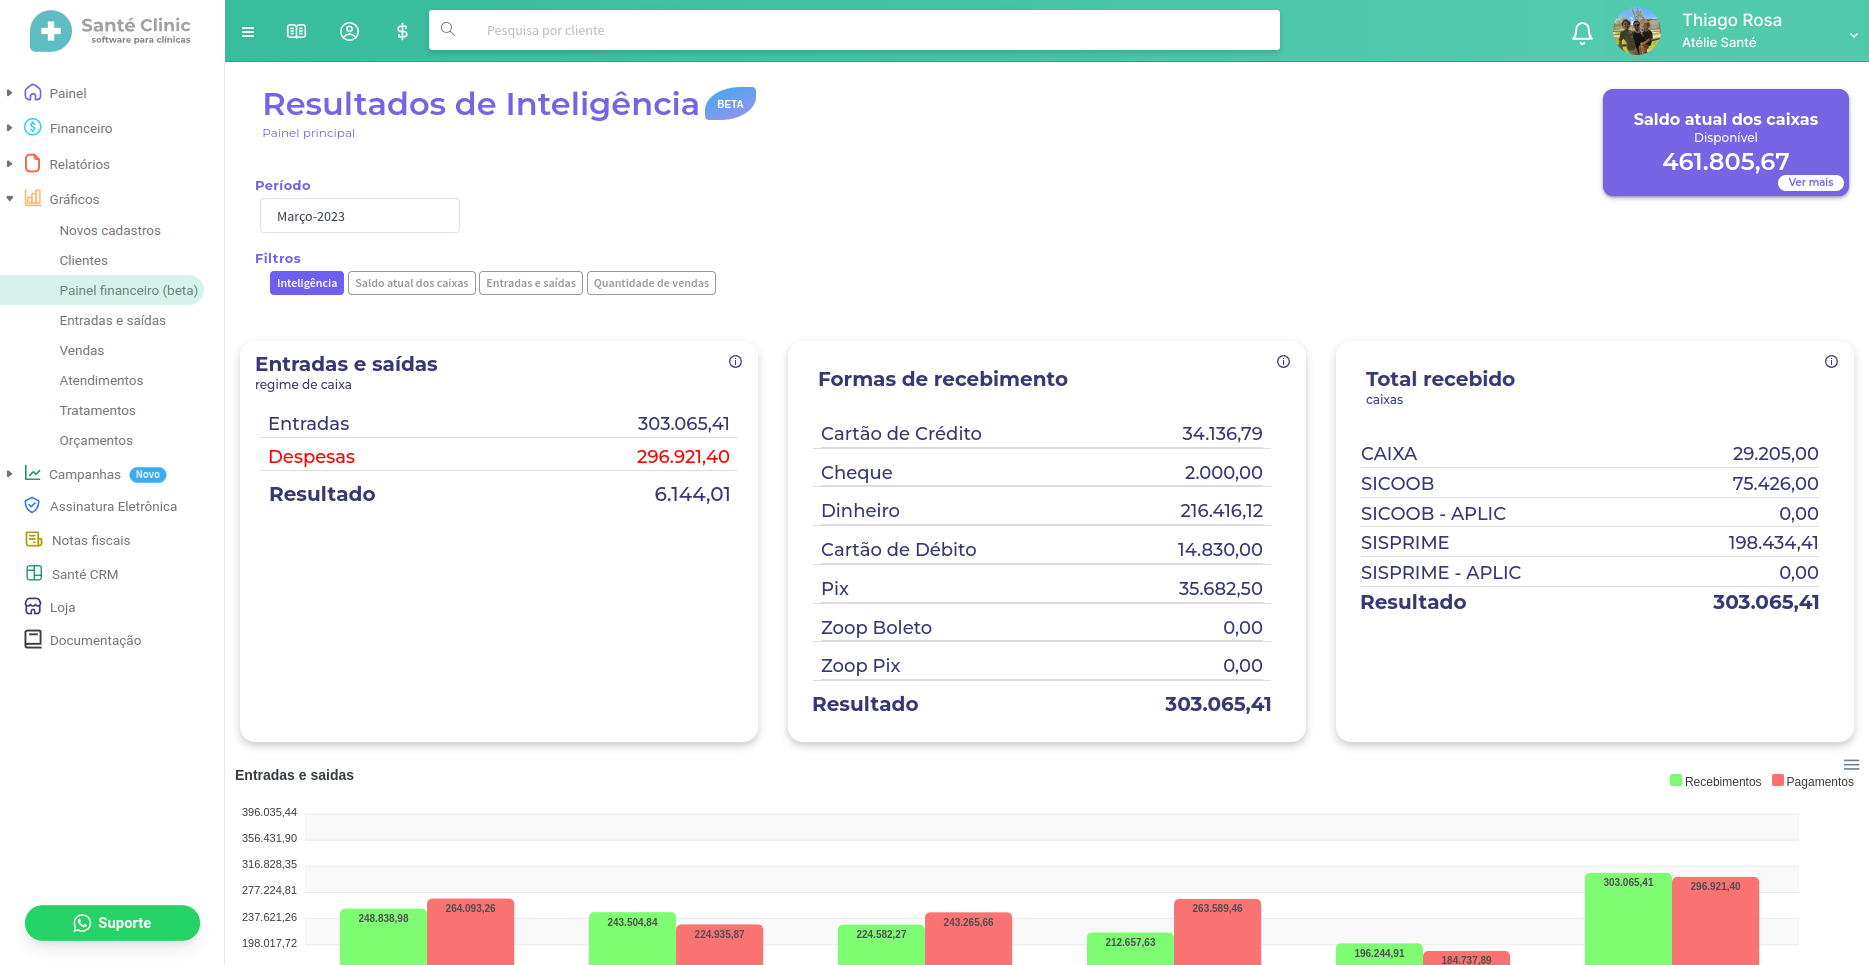Select Novos cadastros in the sidebar

click(x=110, y=231)
